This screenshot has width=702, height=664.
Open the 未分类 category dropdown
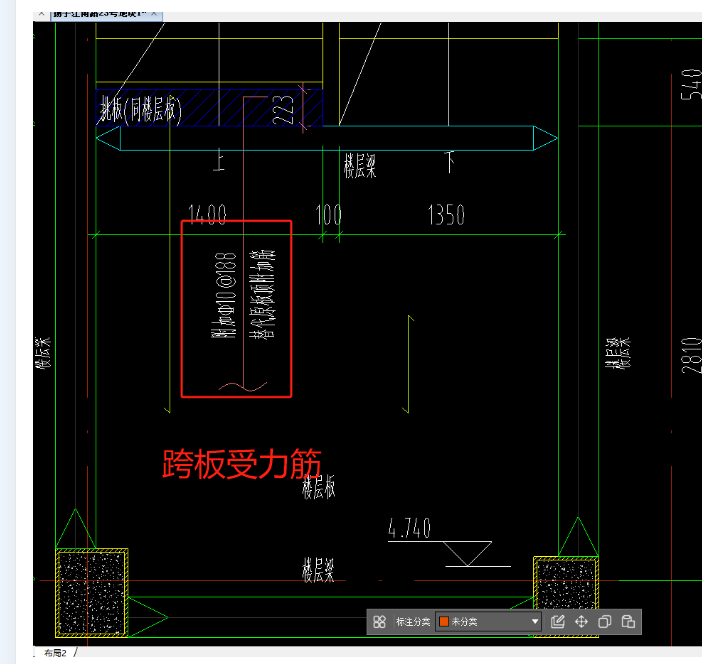point(488,621)
